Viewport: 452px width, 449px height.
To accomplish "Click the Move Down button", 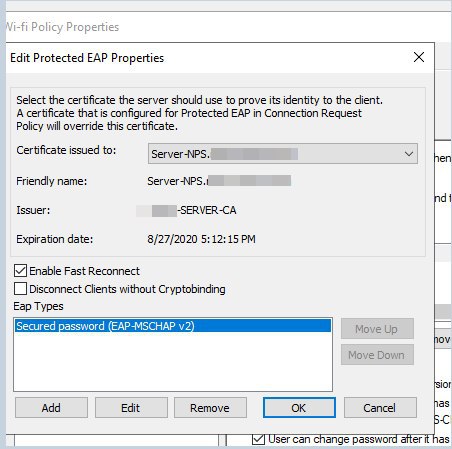I will (x=377, y=355).
